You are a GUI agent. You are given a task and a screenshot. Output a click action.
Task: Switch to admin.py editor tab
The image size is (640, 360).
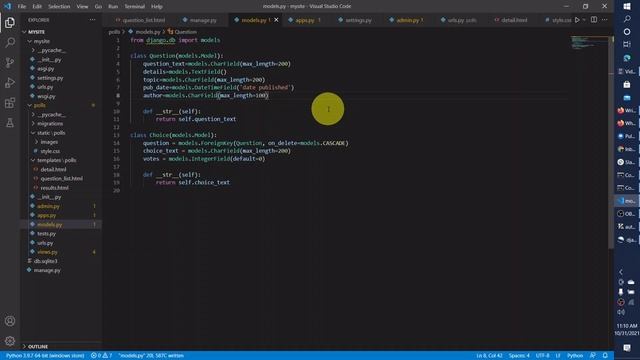(407, 20)
